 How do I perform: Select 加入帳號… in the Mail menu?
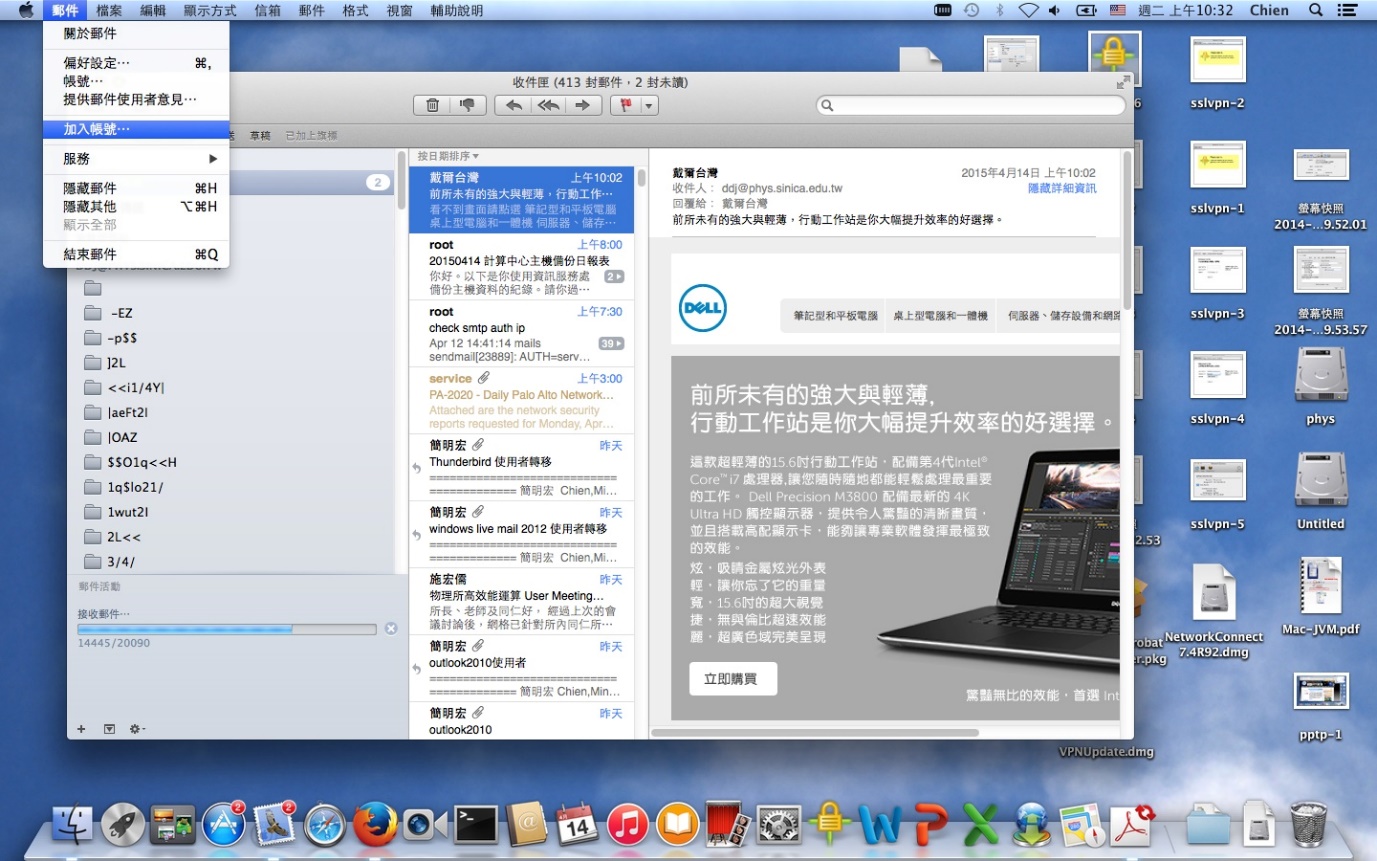136,129
